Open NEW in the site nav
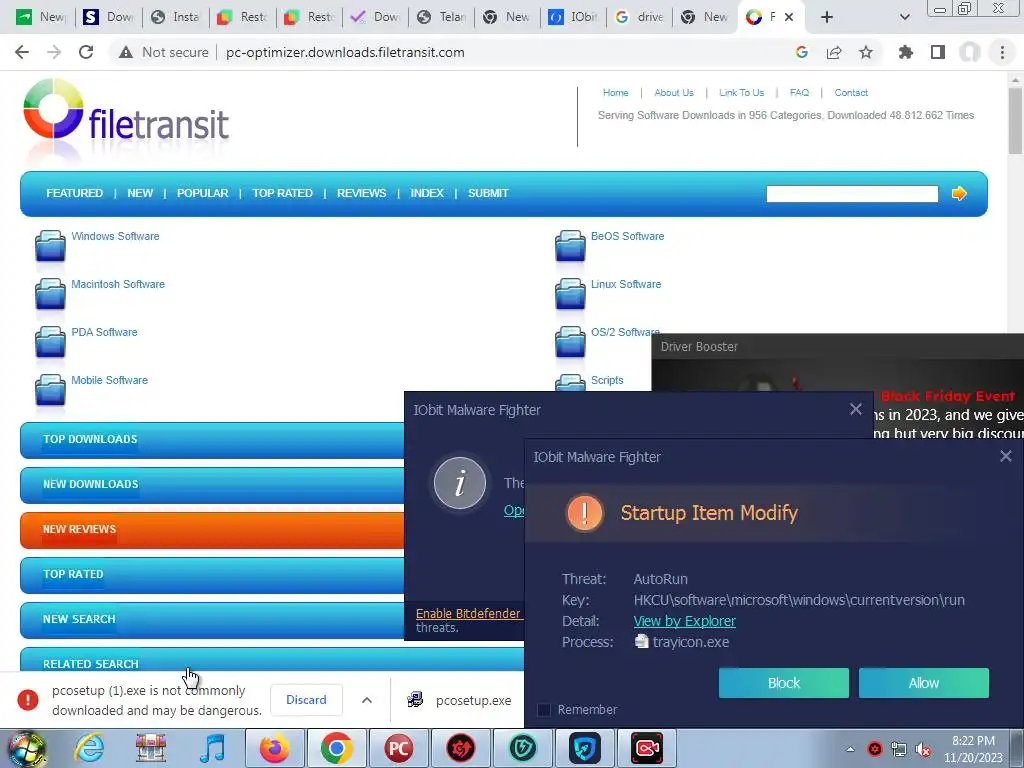The height and width of the screenshot is (768, 1024). tap(140, 193)
